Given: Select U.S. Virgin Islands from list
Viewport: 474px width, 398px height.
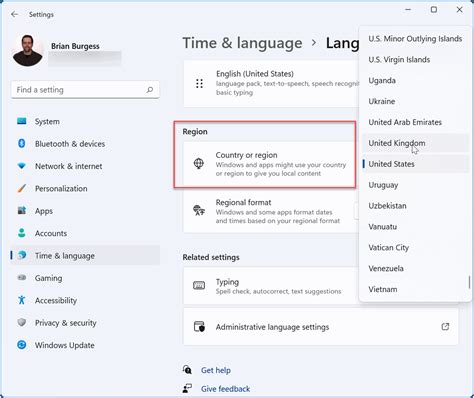Looking at the screenshot, I should coord(415,59).
